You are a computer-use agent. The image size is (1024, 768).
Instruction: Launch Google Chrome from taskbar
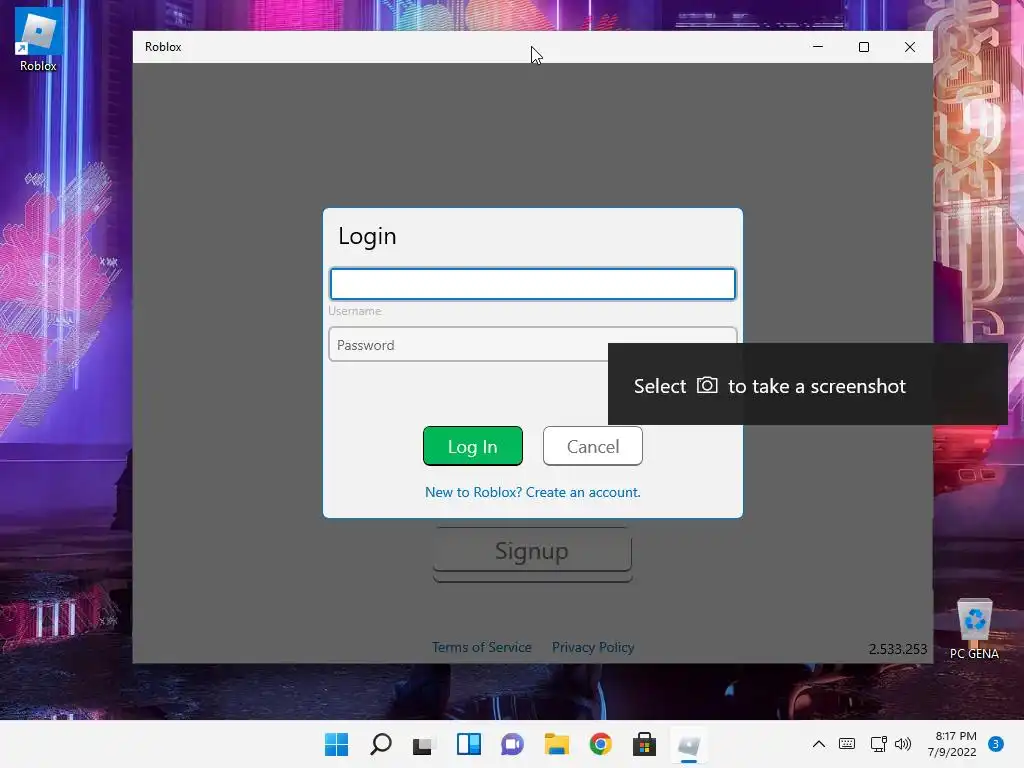[600, 744]
